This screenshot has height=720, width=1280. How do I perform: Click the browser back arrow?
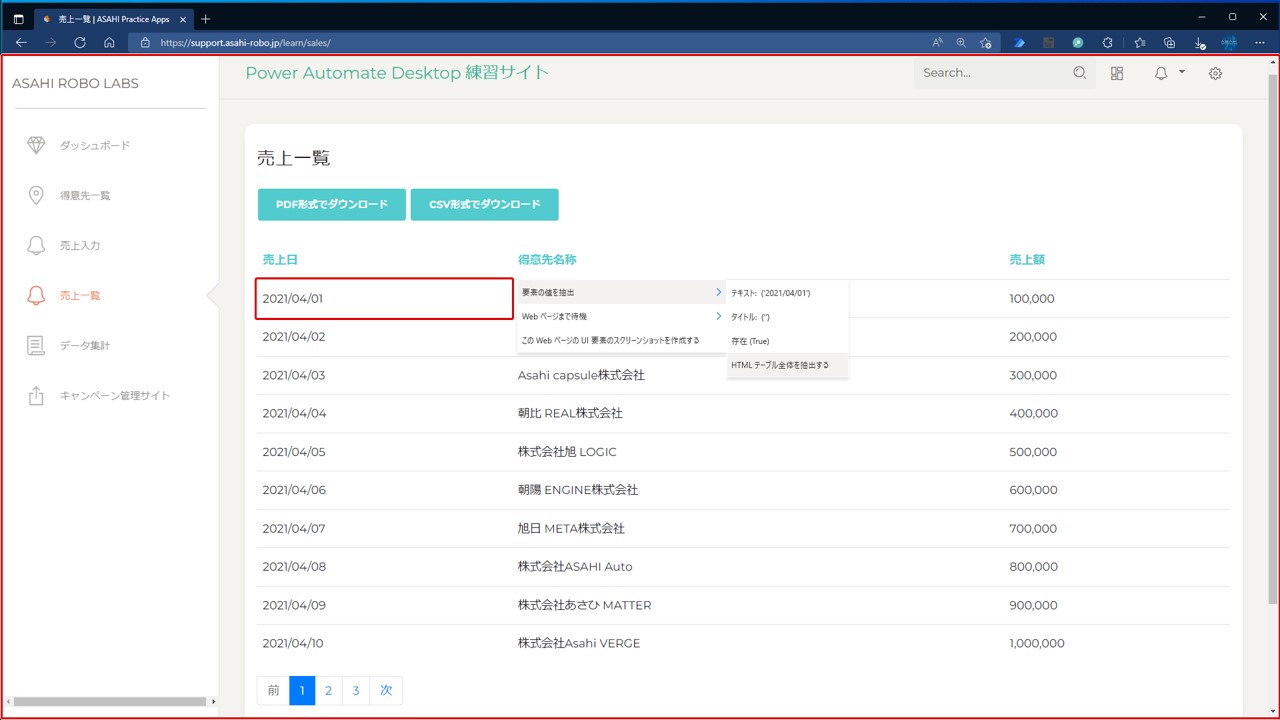[x=21, y=43]
